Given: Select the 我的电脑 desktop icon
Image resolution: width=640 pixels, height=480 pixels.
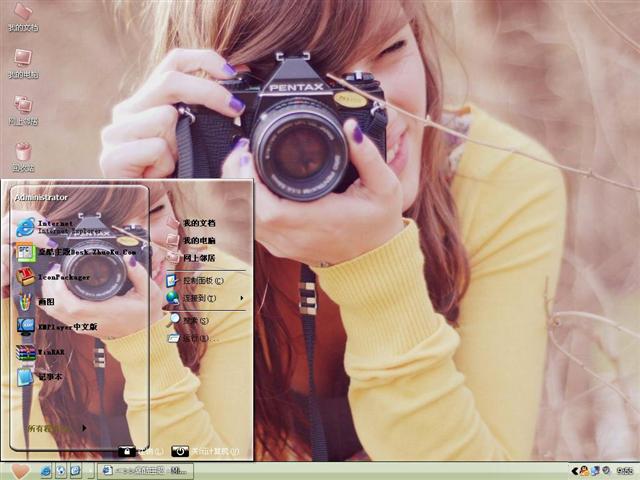Looking at the screenshot, I should click(x=23, y=64).
